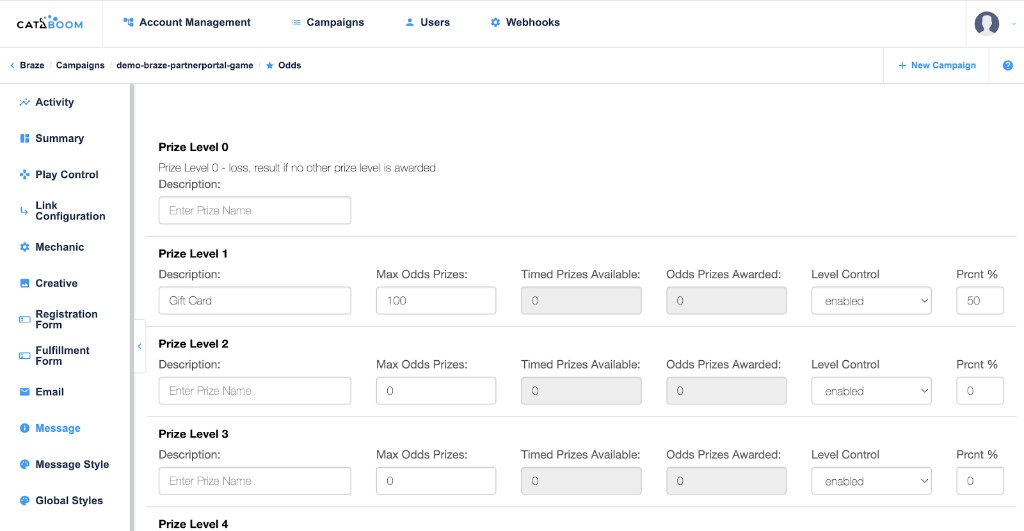Image resolution: width=1024 pixels, height=531 pixels.
Task: Click Prize Level 1 Max Odds Prizes field
Action: (436, 301)
